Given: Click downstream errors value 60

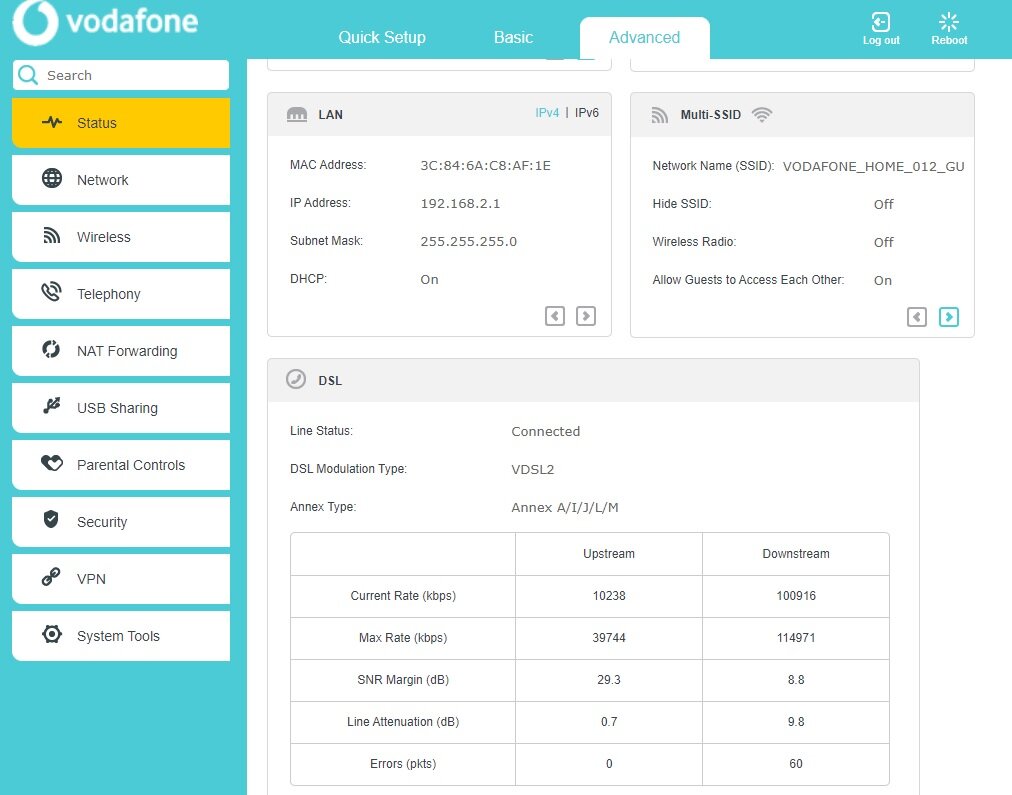Looking at the screenshot, I should point(796,763).
